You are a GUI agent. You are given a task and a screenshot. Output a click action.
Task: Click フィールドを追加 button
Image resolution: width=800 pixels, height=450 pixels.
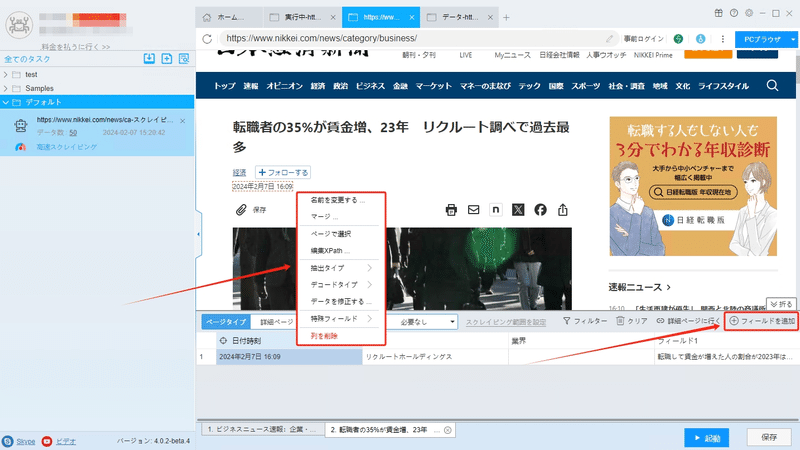pos(762,321)
